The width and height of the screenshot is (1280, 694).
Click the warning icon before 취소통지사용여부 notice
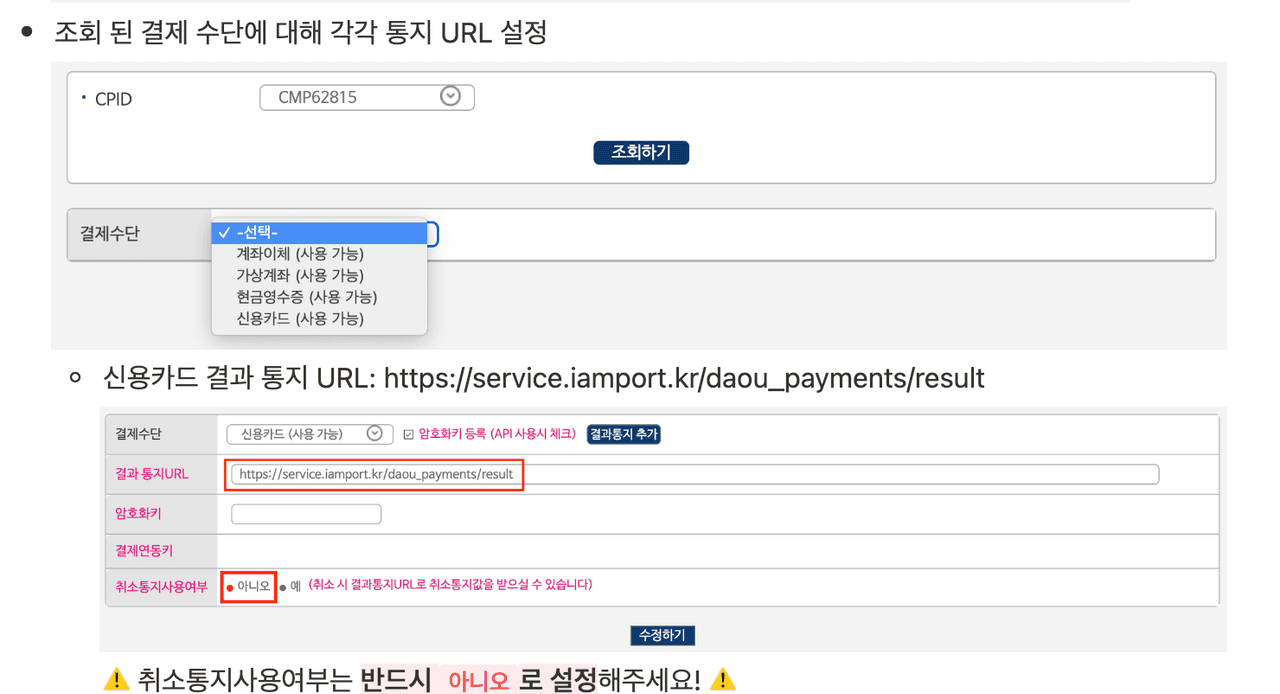(116, 680)
